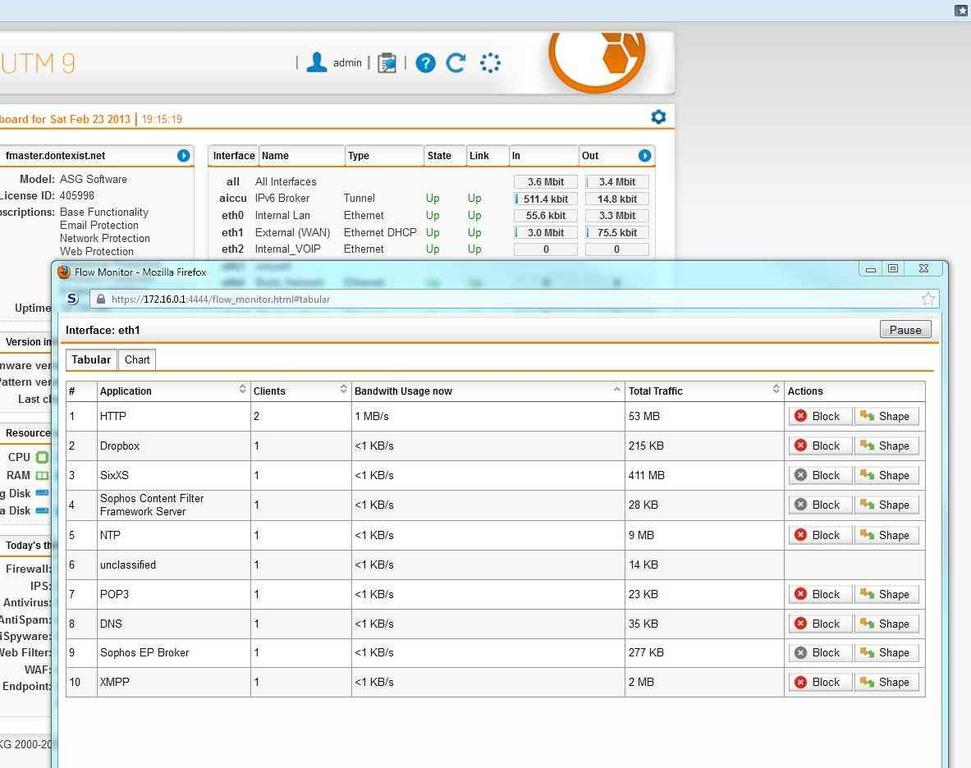Select 'All Interfaces' row name in dashboard

(285, 181)
